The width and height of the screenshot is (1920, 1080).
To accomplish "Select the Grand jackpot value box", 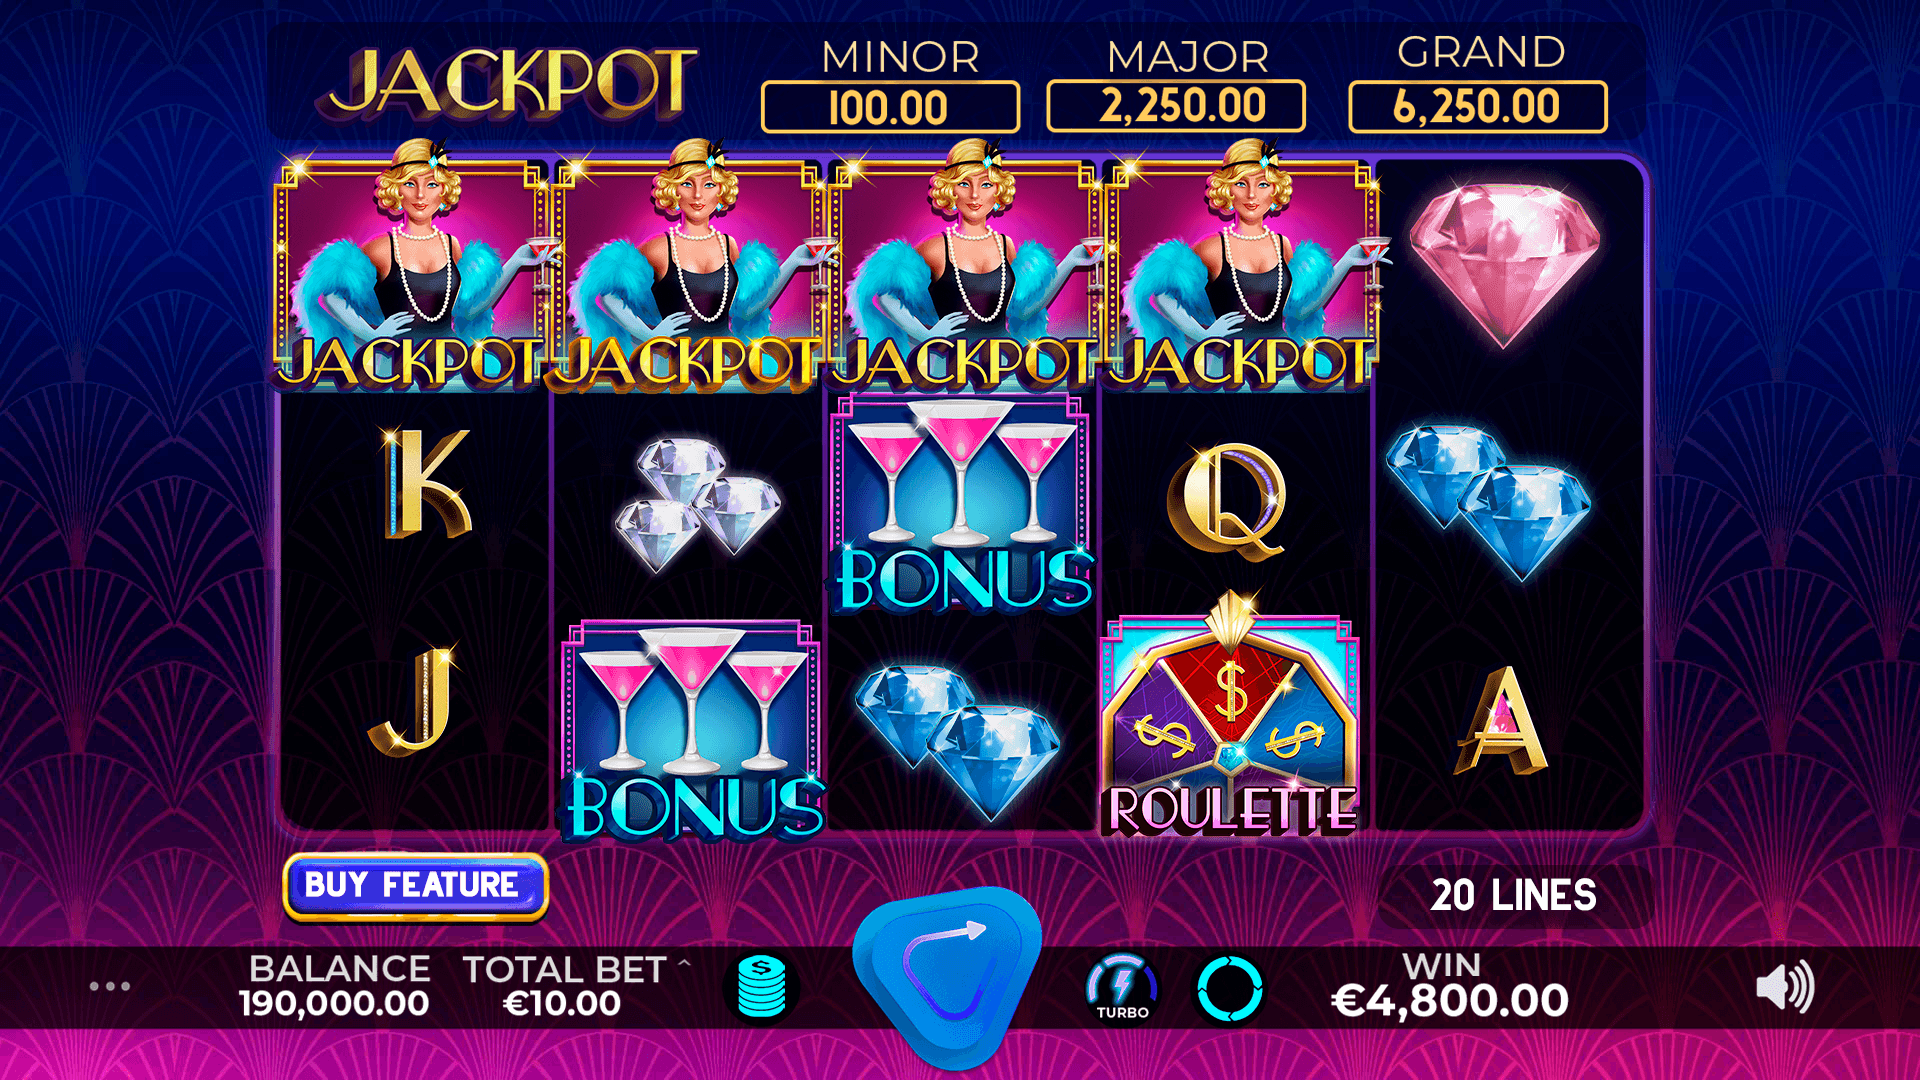I will [x=1478, y=106].
